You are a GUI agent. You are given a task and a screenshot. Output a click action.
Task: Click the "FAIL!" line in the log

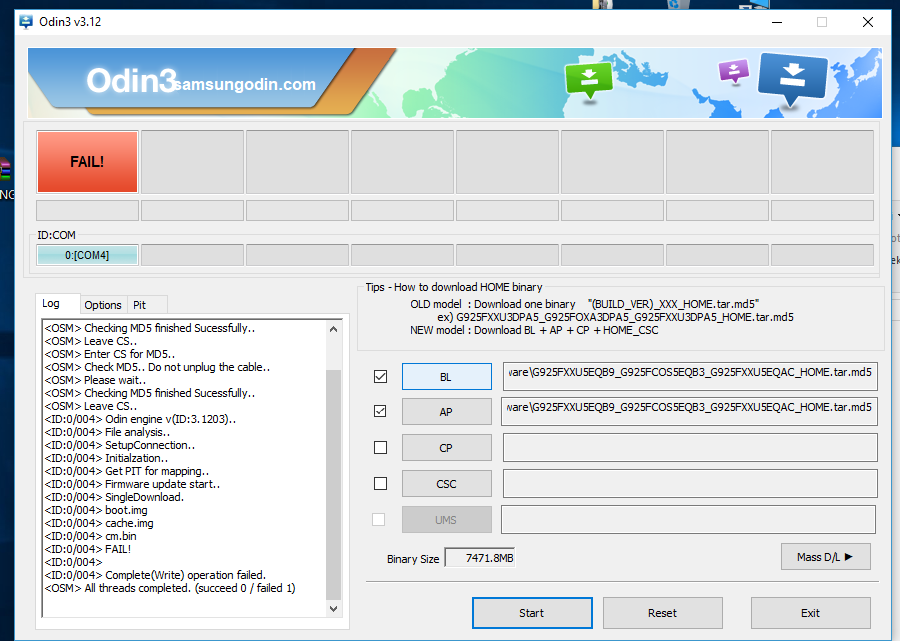pyautogui.click(x=118, y=549)
